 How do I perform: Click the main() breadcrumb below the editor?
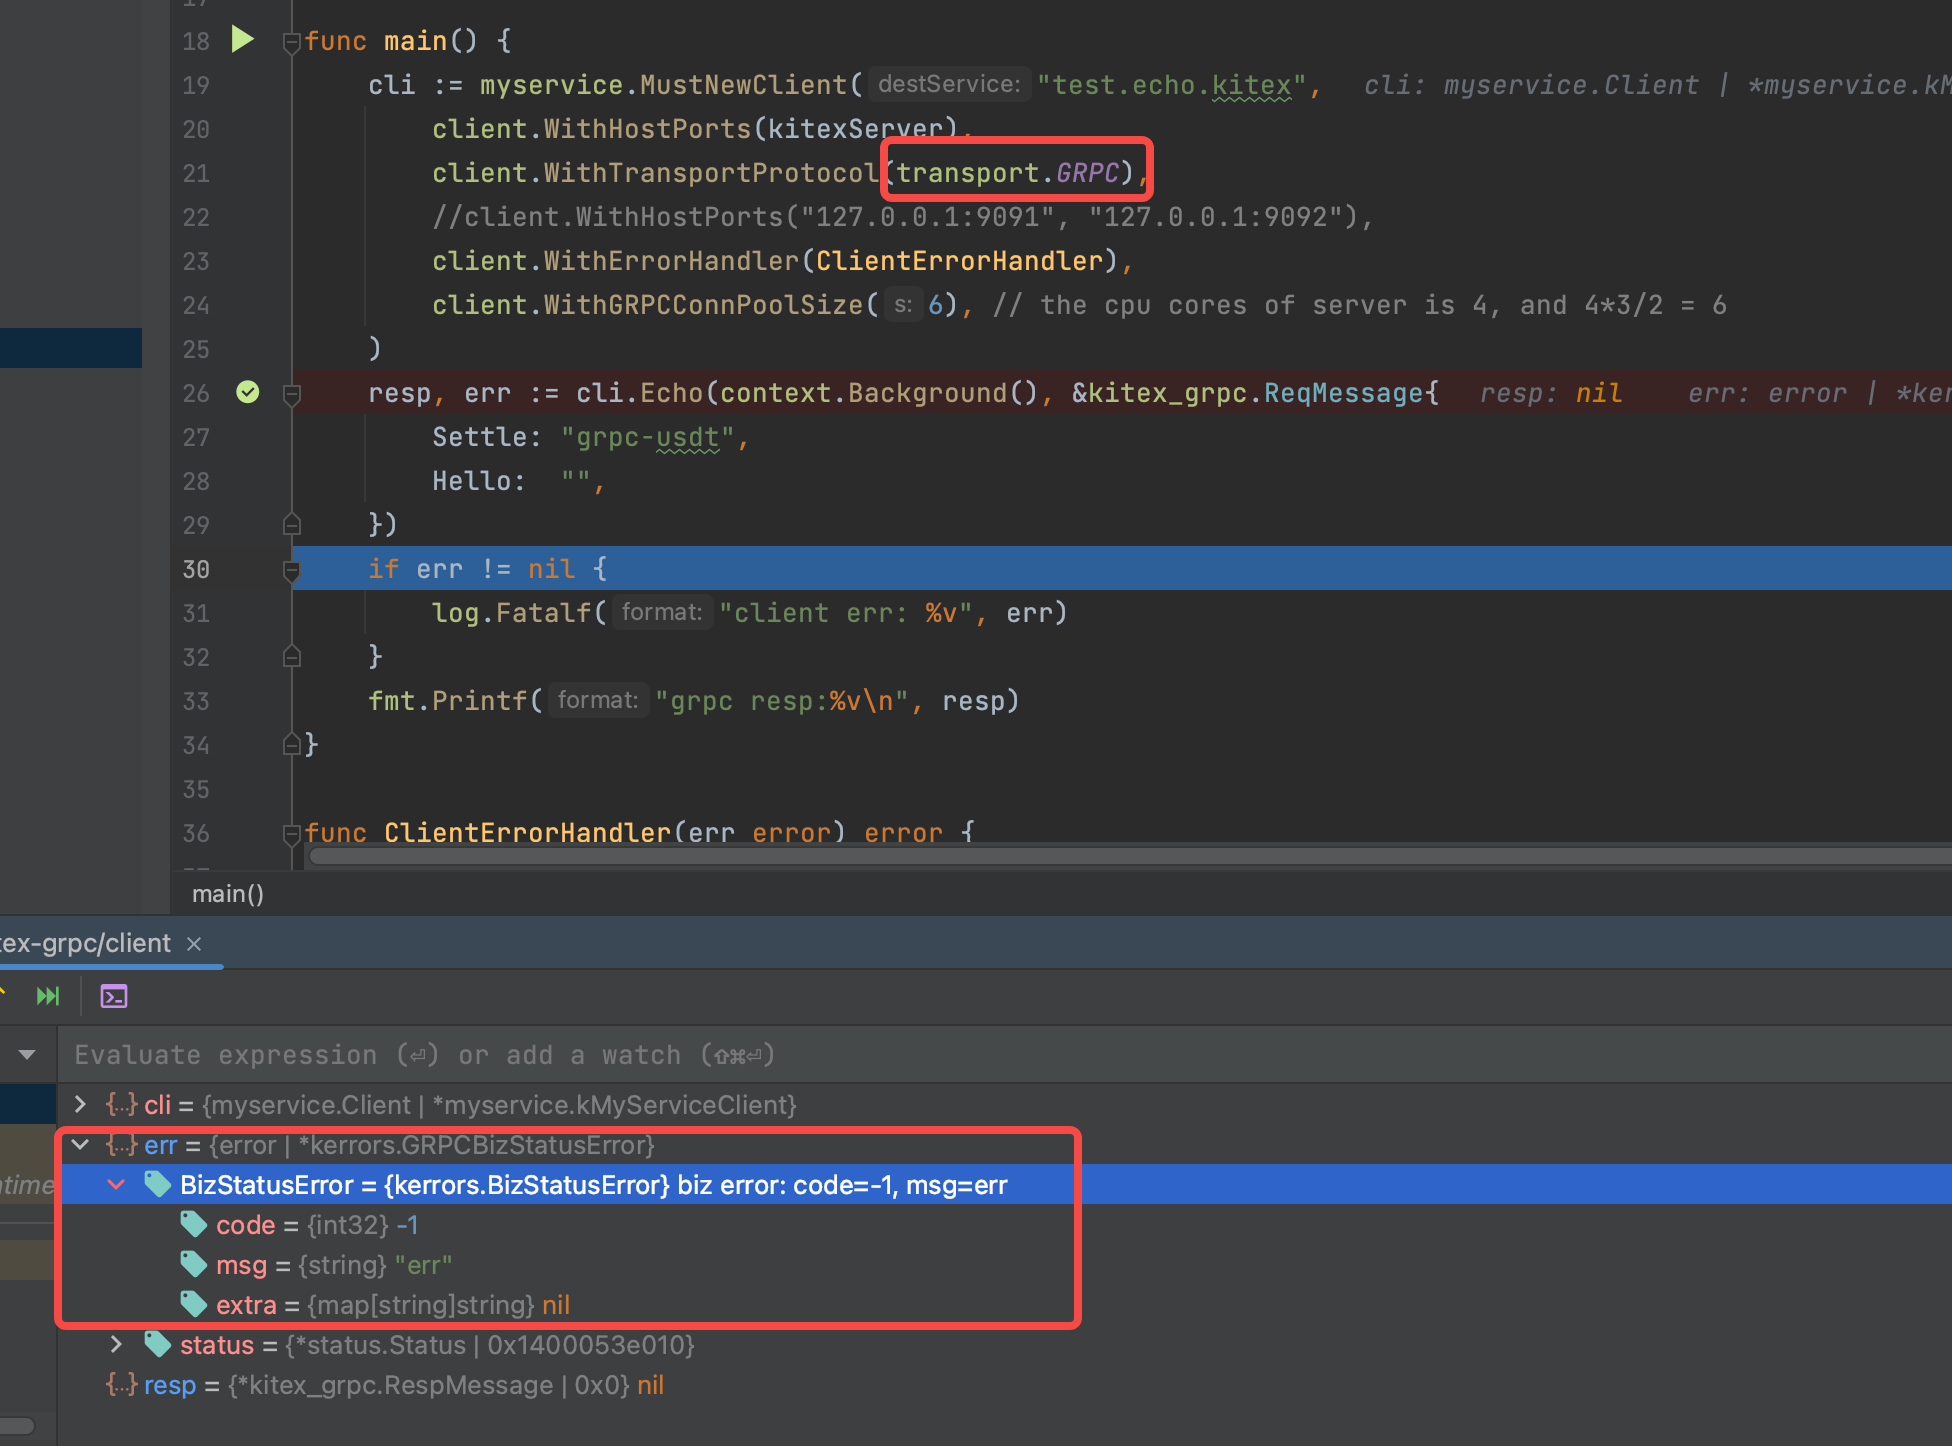tap(228, 893)
